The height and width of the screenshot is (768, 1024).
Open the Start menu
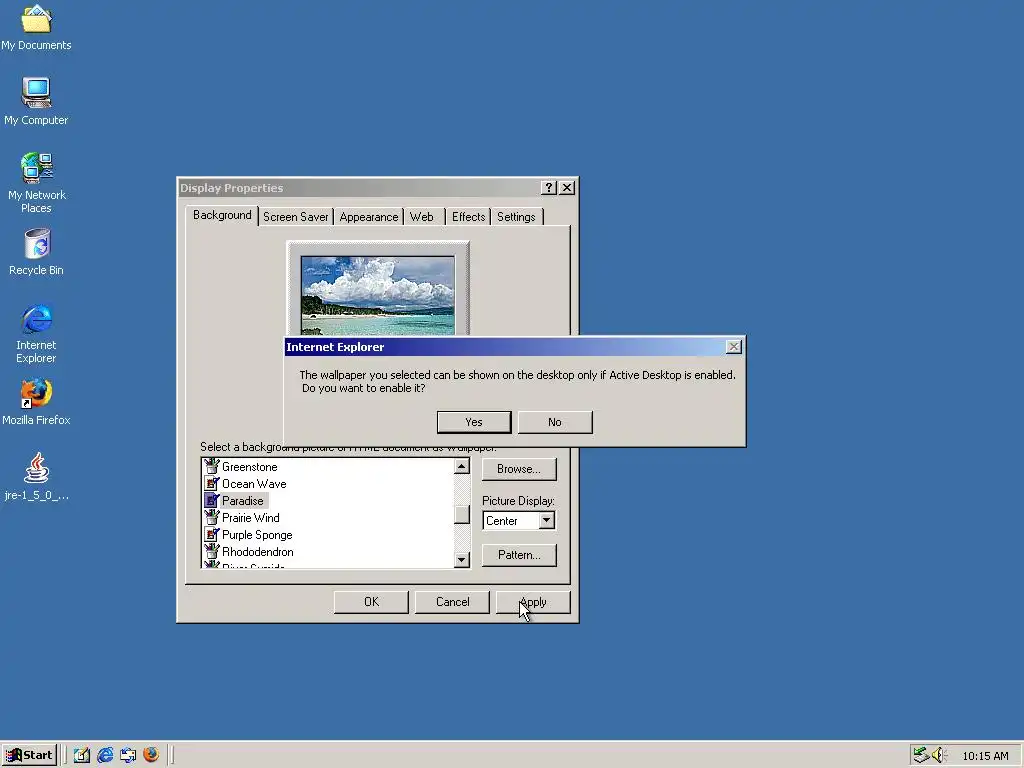click(x=29, y=755)
